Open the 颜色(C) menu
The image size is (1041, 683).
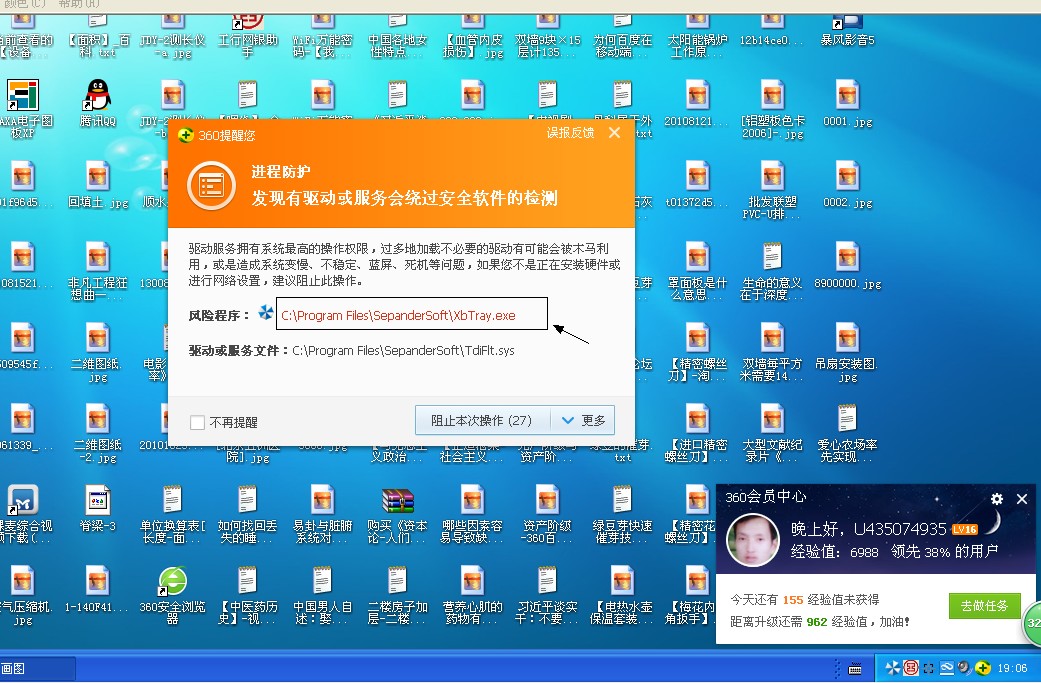pos(25,4)
